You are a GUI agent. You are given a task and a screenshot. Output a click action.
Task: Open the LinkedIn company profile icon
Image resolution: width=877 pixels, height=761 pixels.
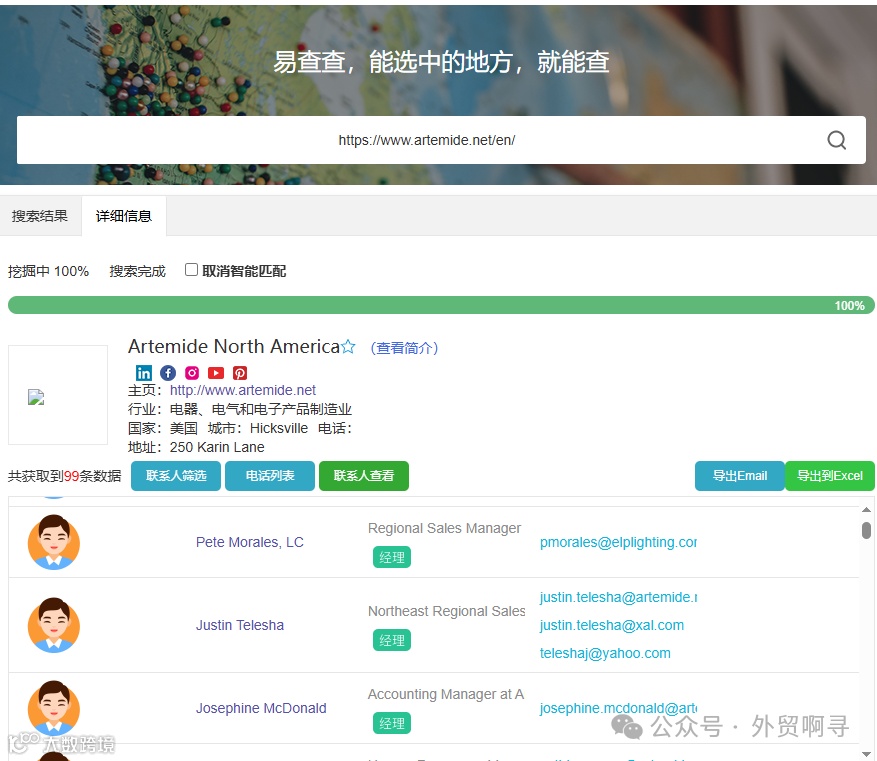(144, 373)
